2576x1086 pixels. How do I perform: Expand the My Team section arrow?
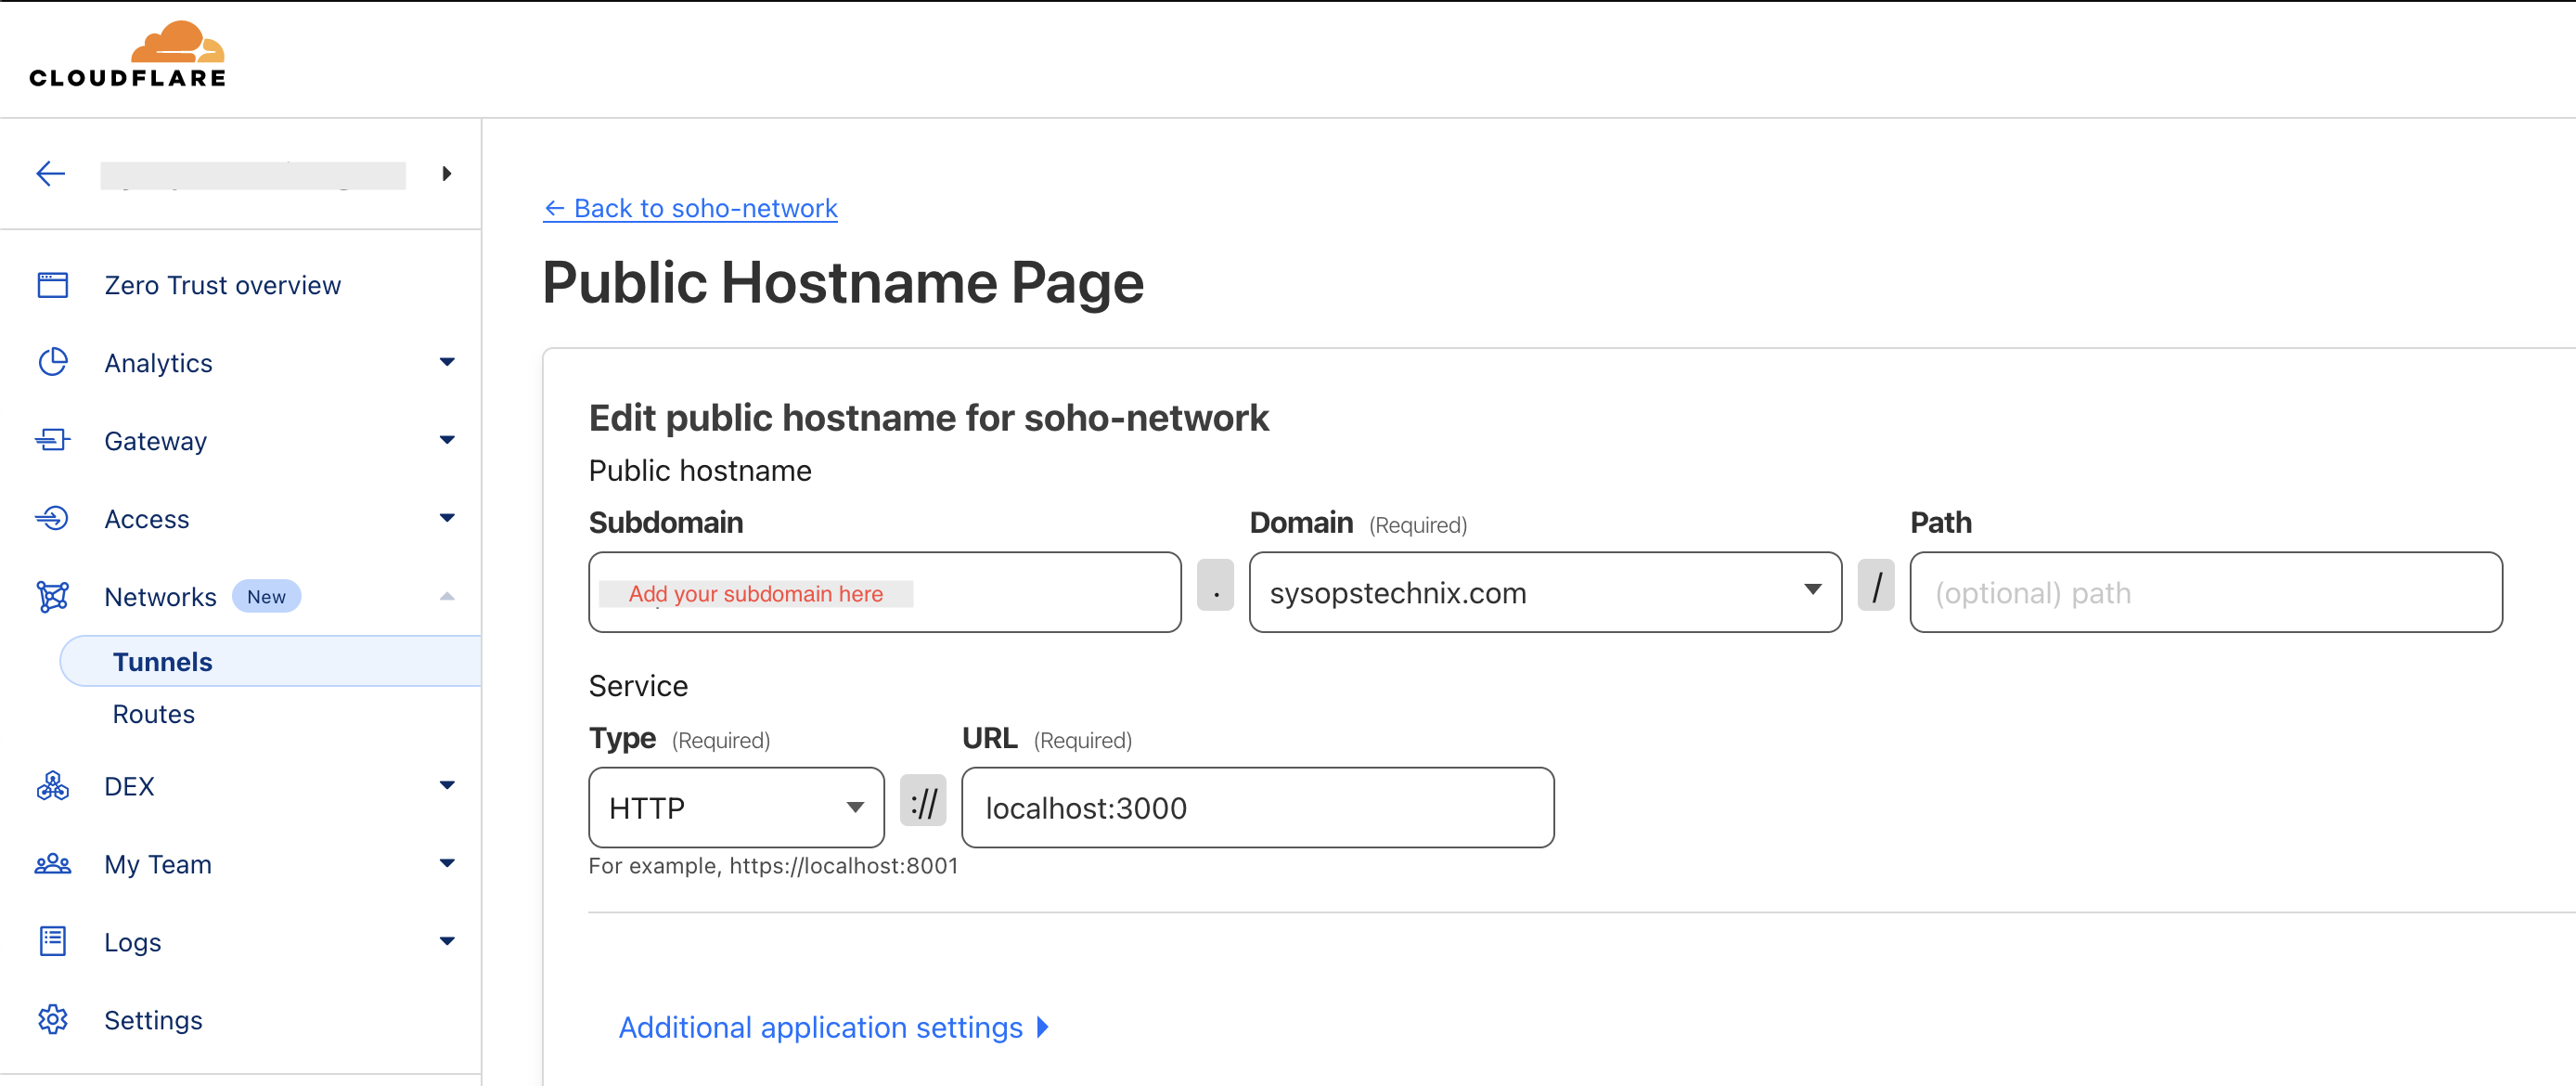pyautogui.click(x=447, y=863)
